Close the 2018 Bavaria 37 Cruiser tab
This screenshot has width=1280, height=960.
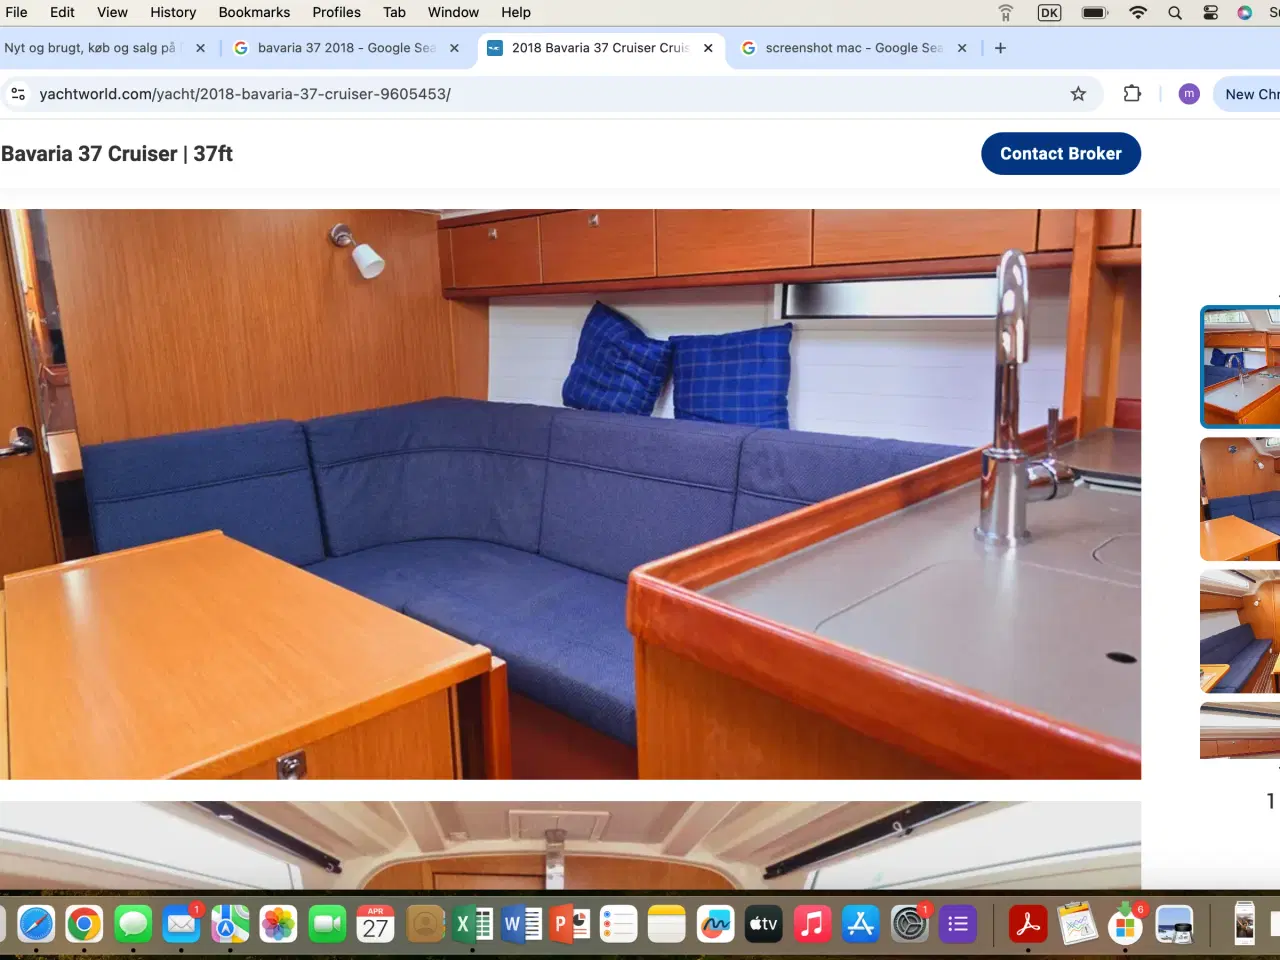708,48
